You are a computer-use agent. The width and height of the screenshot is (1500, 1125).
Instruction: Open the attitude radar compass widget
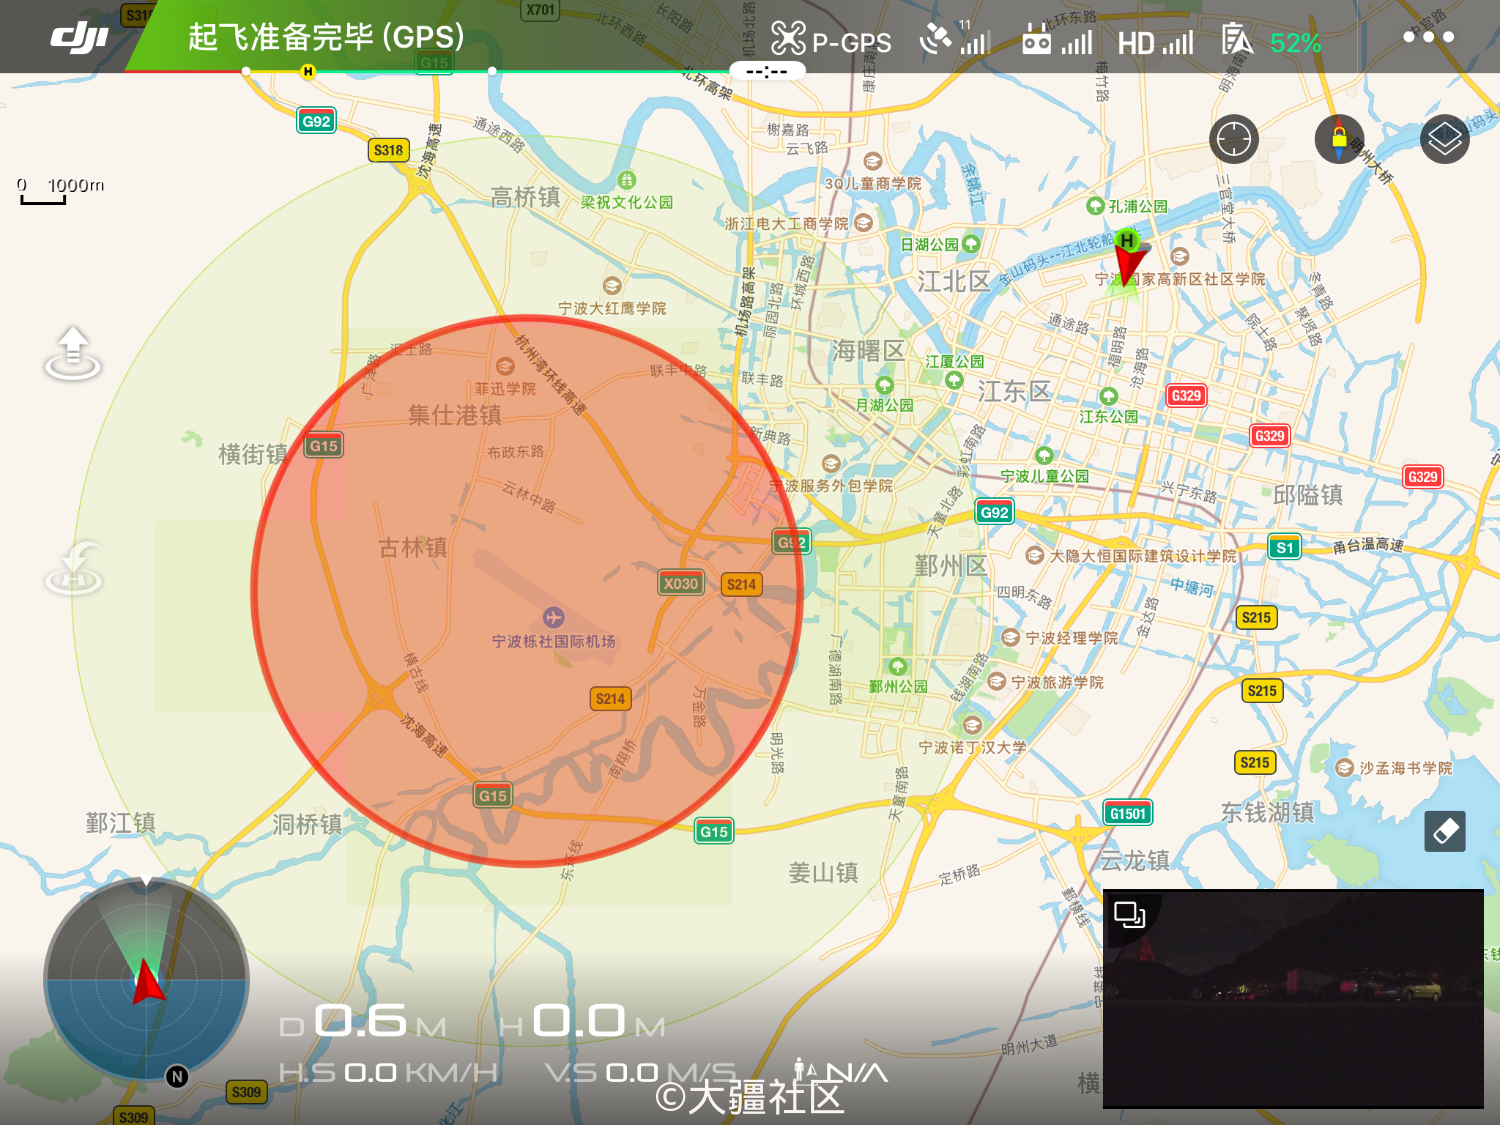coord(146,979)
